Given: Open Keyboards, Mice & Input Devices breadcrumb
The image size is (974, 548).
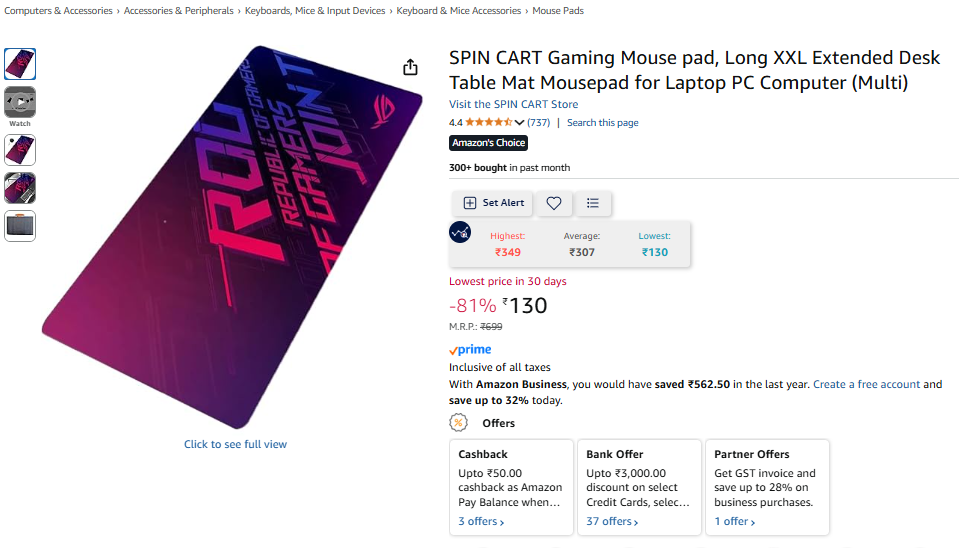Looking at the screenshot, I should [x=315, y=11].
